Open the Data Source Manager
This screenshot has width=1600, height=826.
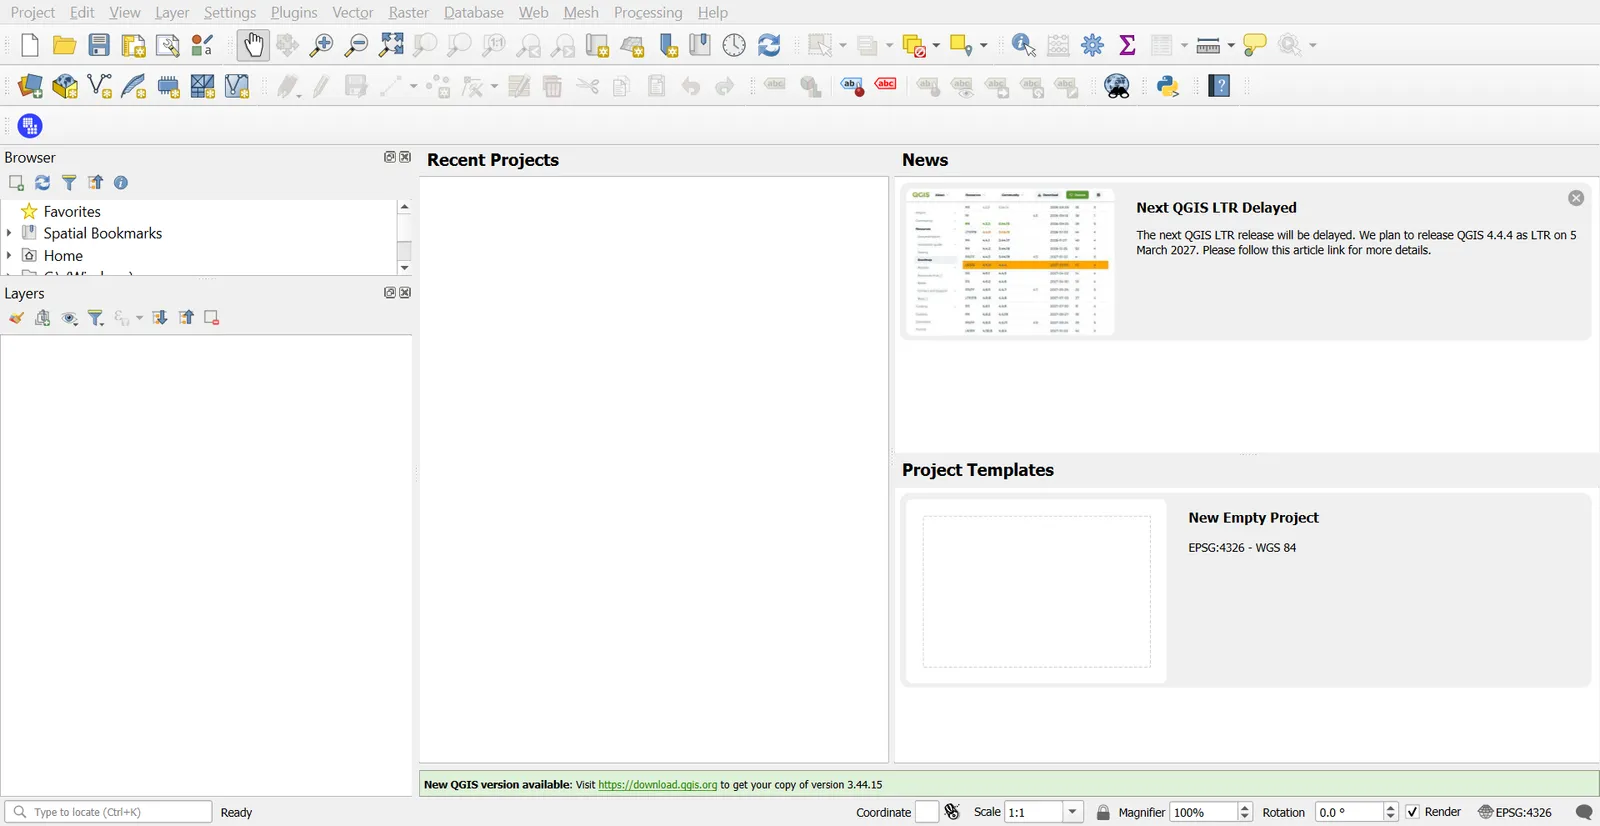[30, 86]
